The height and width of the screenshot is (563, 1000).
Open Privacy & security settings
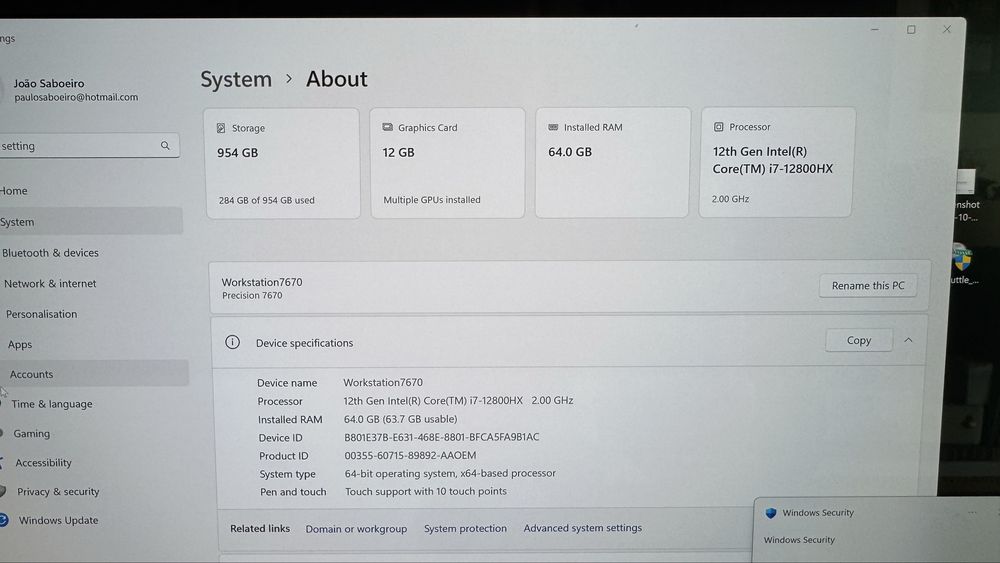pyautogui.click(x=58, y=492)
